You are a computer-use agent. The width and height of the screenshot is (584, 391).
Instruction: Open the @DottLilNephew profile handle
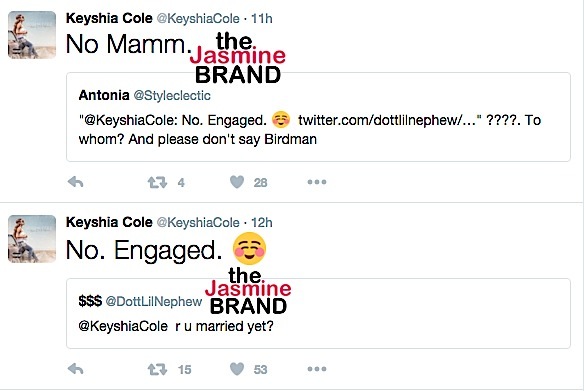[154, 301]
